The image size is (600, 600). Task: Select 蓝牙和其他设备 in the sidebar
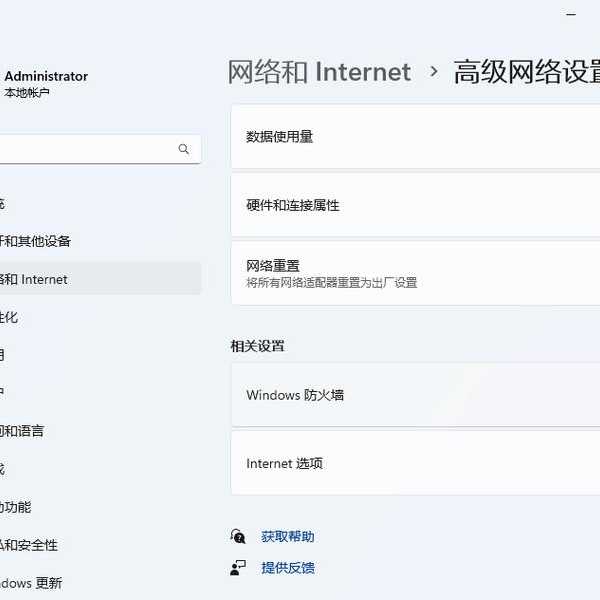[x=40, y=241]
